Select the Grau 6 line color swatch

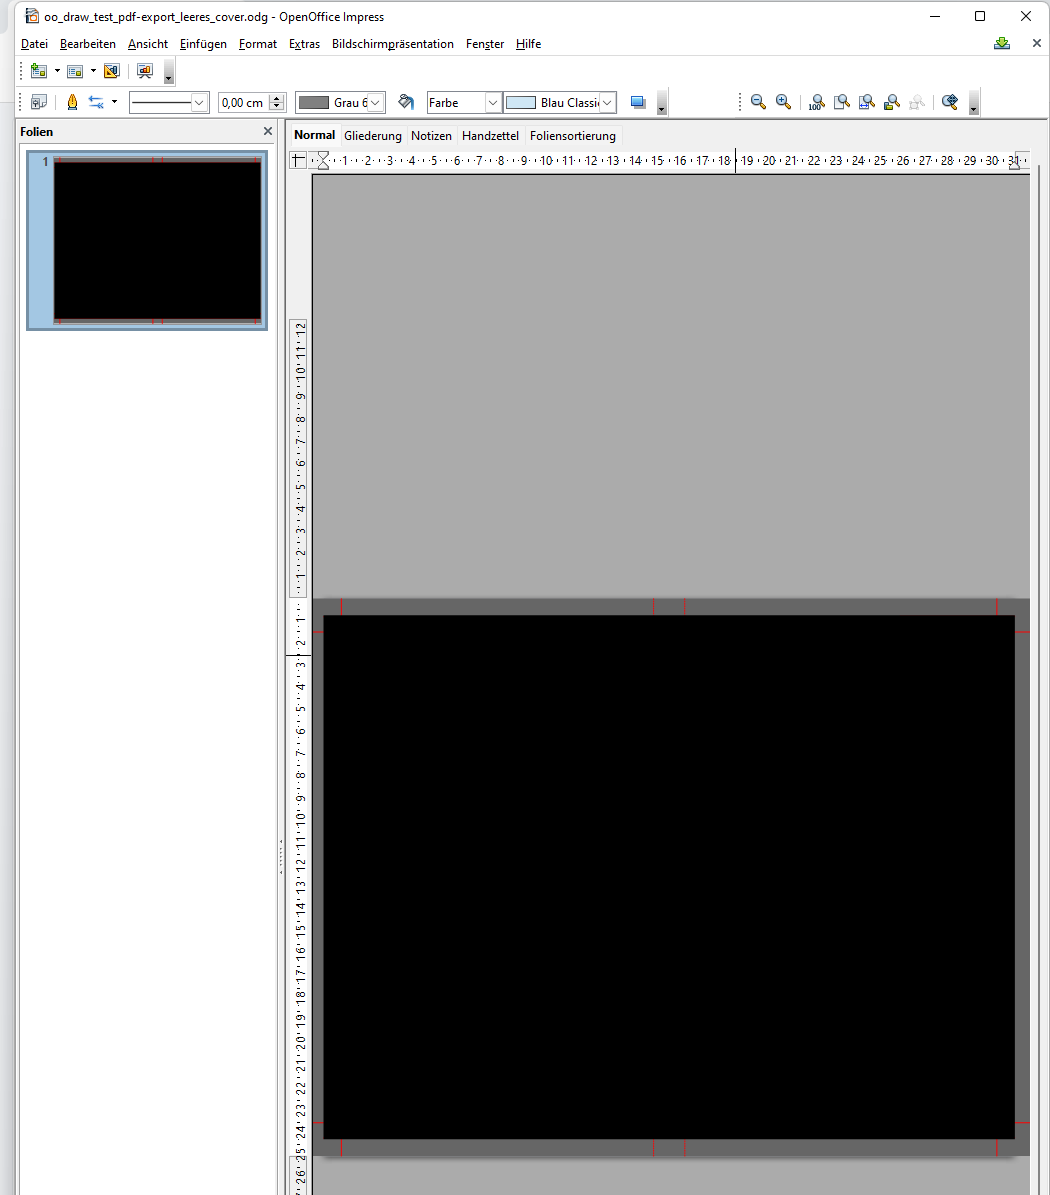(x=313, y=102)
